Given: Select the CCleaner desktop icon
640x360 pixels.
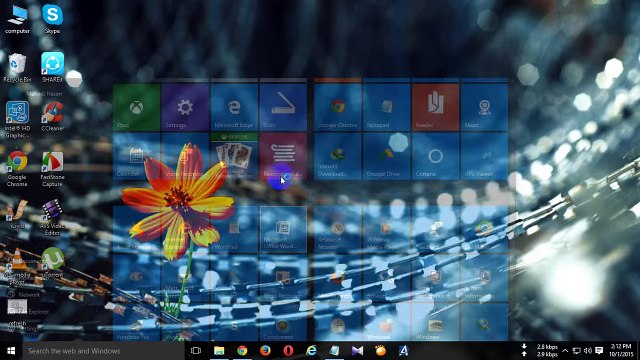Looking at the screenshot, I should 53,116.
